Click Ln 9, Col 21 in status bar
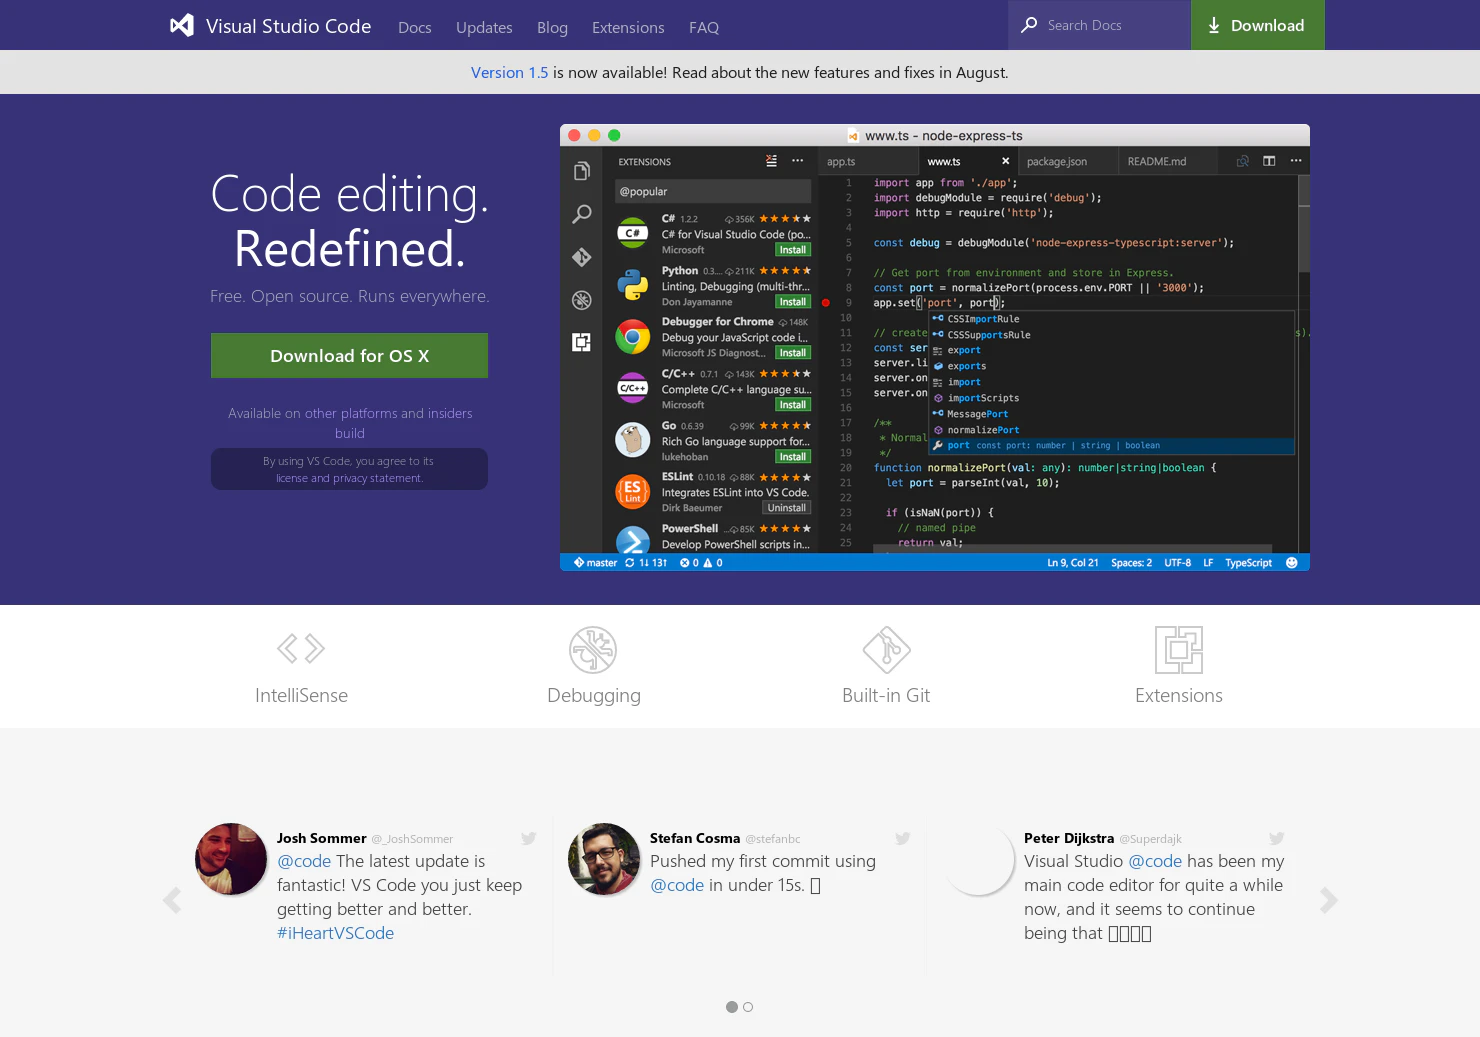Viewport: 1480px width, 1037px height. (x=1072, y=563)
